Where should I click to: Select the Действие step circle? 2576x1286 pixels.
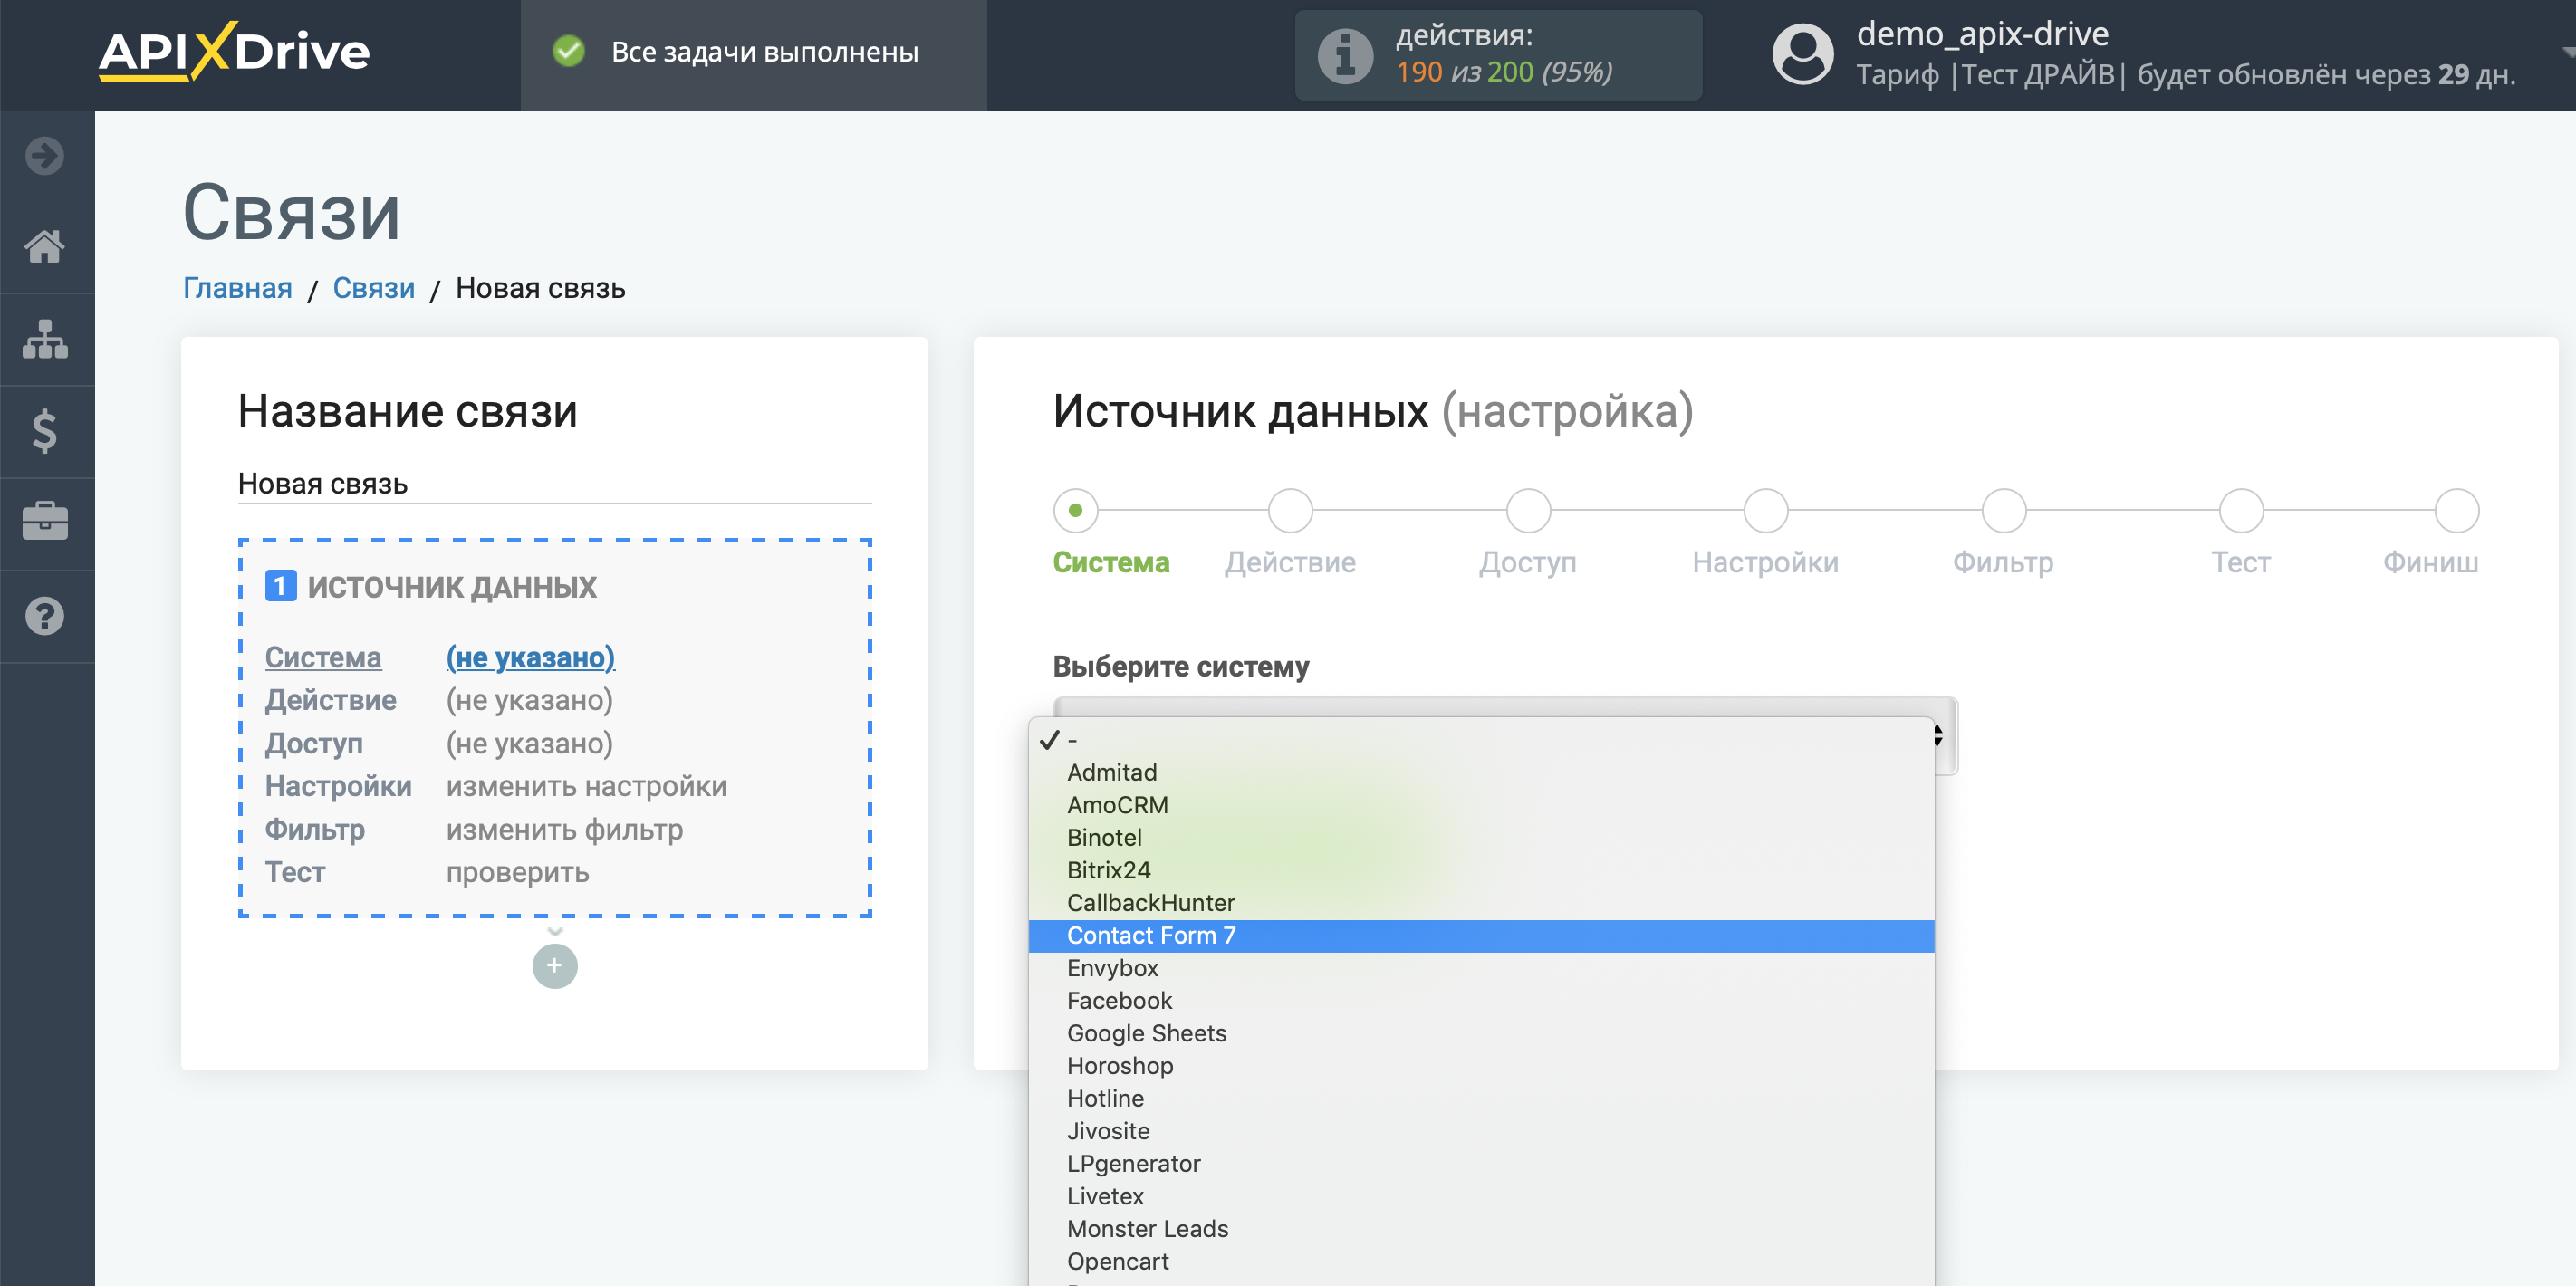point(1290,510)
